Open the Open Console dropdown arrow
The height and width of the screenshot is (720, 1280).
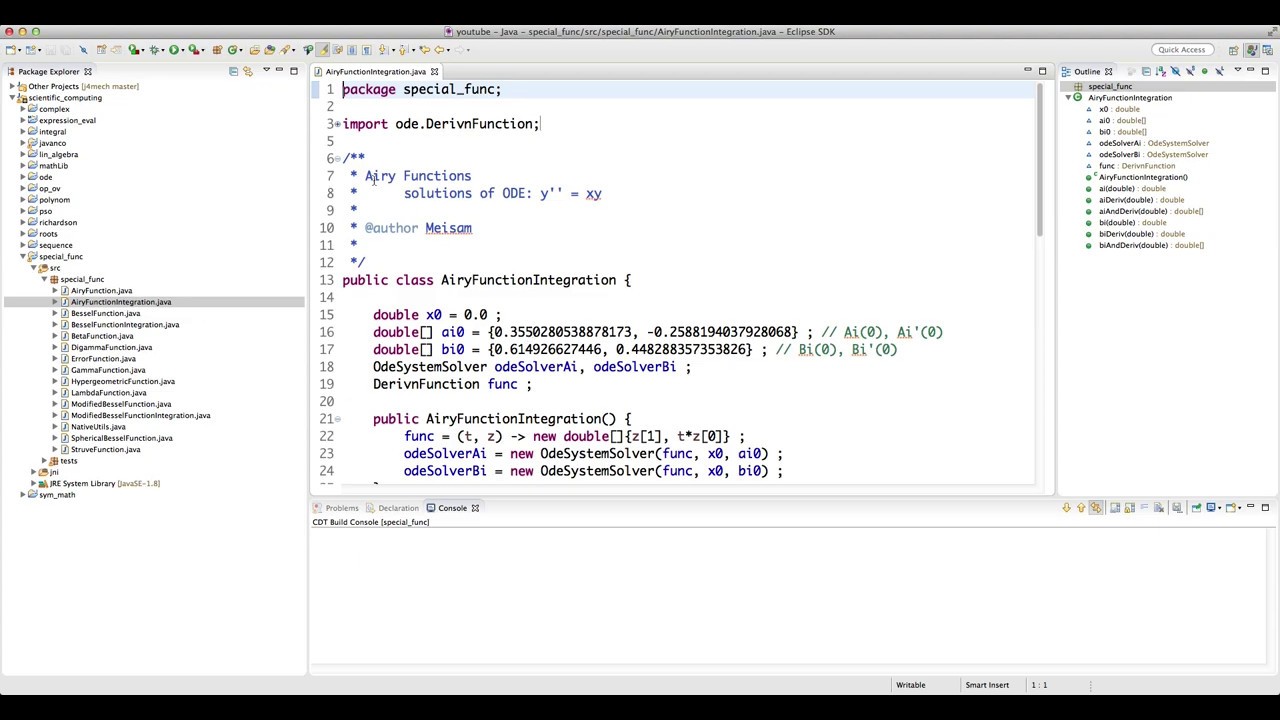[x=1240, y=508]
